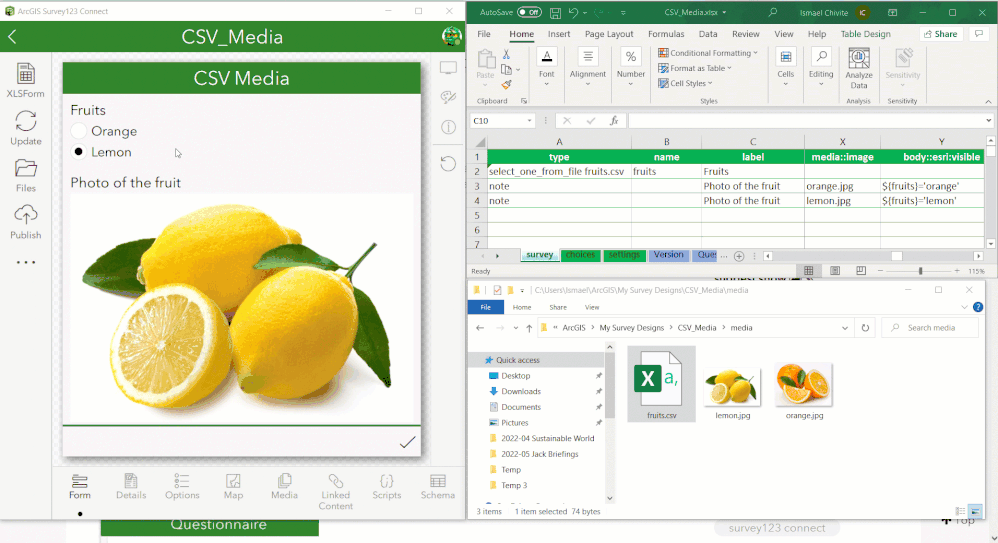
Task: Open the info icon beside the form preview
Action: point(448,127)
